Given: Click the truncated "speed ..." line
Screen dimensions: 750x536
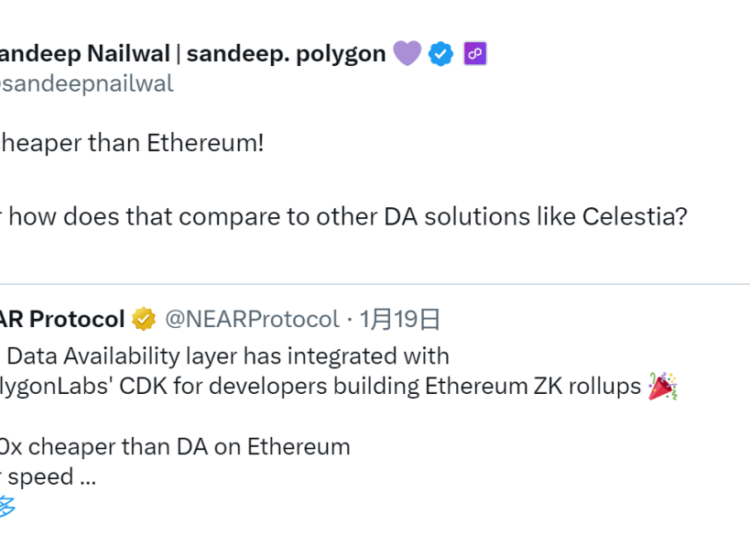Looking at the screenshot, I should (x=48, y=476).
